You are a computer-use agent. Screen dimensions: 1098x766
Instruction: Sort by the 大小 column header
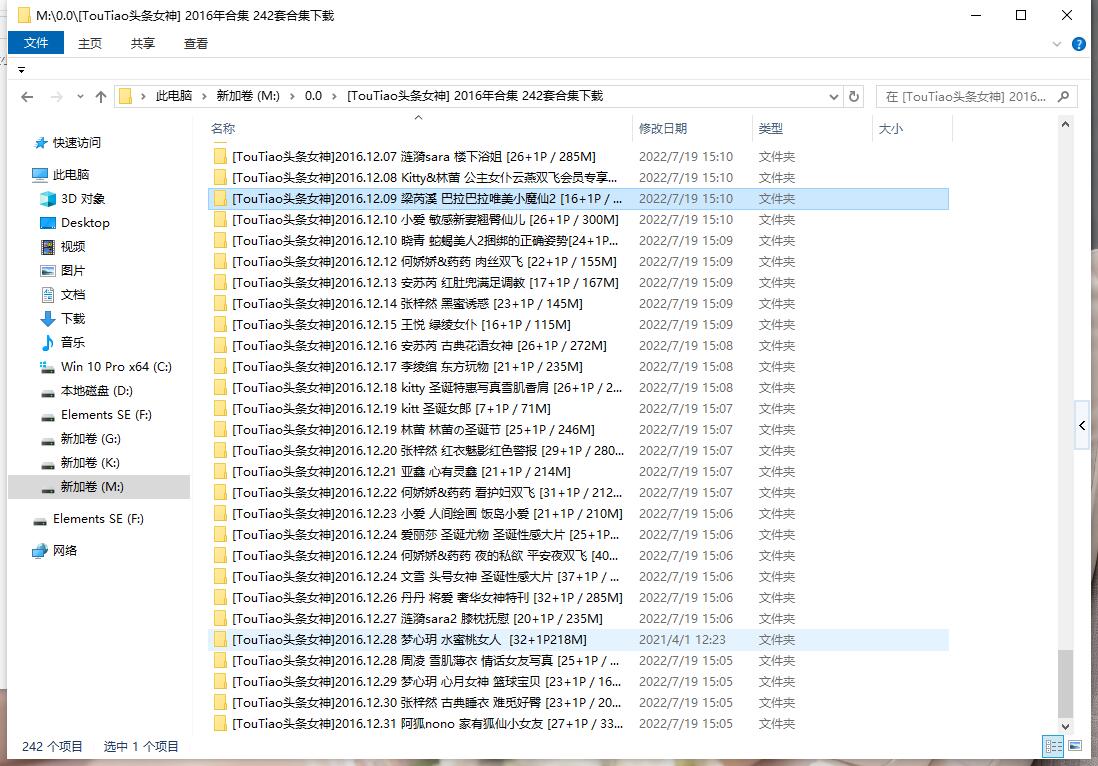(x=891, y=128)
